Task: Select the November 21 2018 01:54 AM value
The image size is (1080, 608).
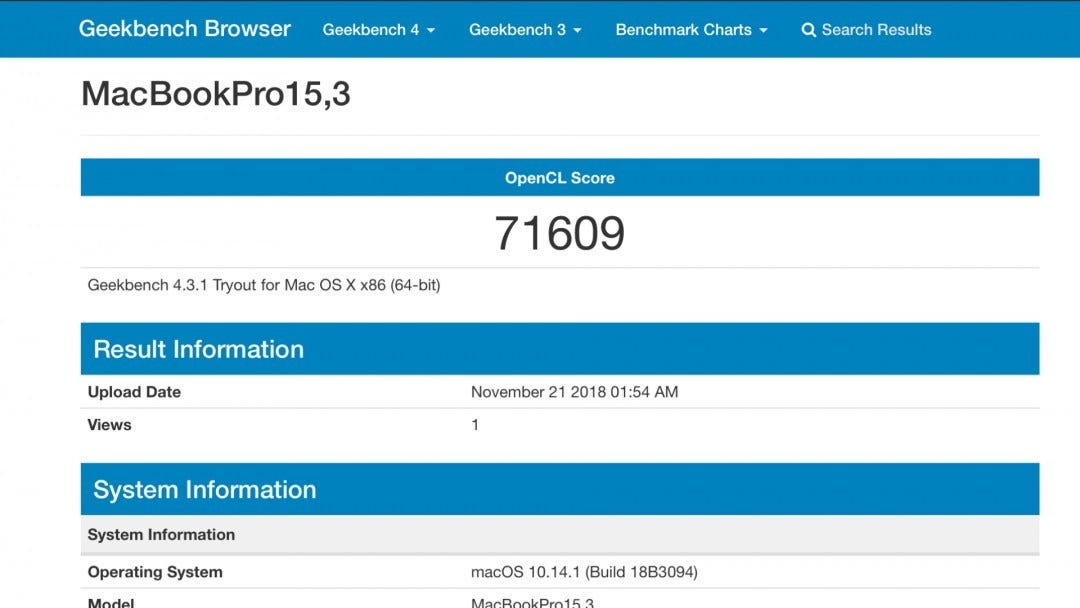Action: point(574,392)
